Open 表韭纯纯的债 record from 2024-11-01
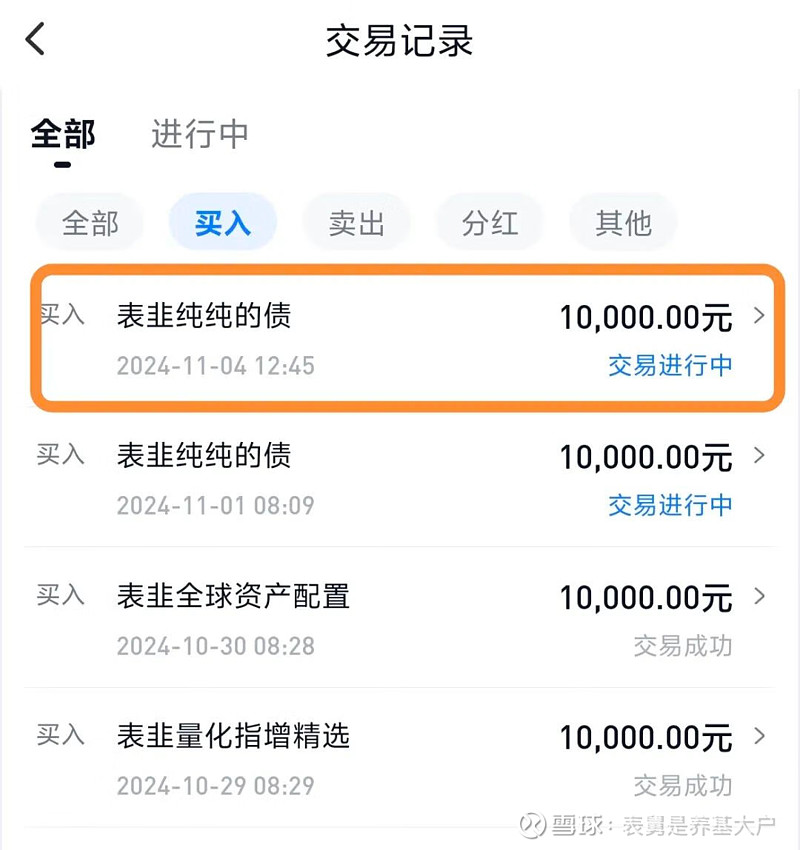The height and width of the screenshot is (850, 800). tap(400, 479)
